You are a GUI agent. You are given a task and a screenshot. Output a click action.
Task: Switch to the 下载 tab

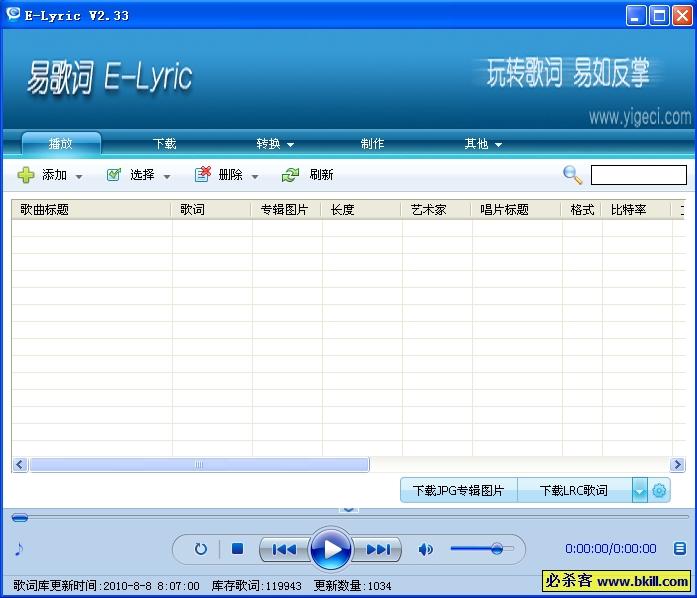(x=164, y=144)
